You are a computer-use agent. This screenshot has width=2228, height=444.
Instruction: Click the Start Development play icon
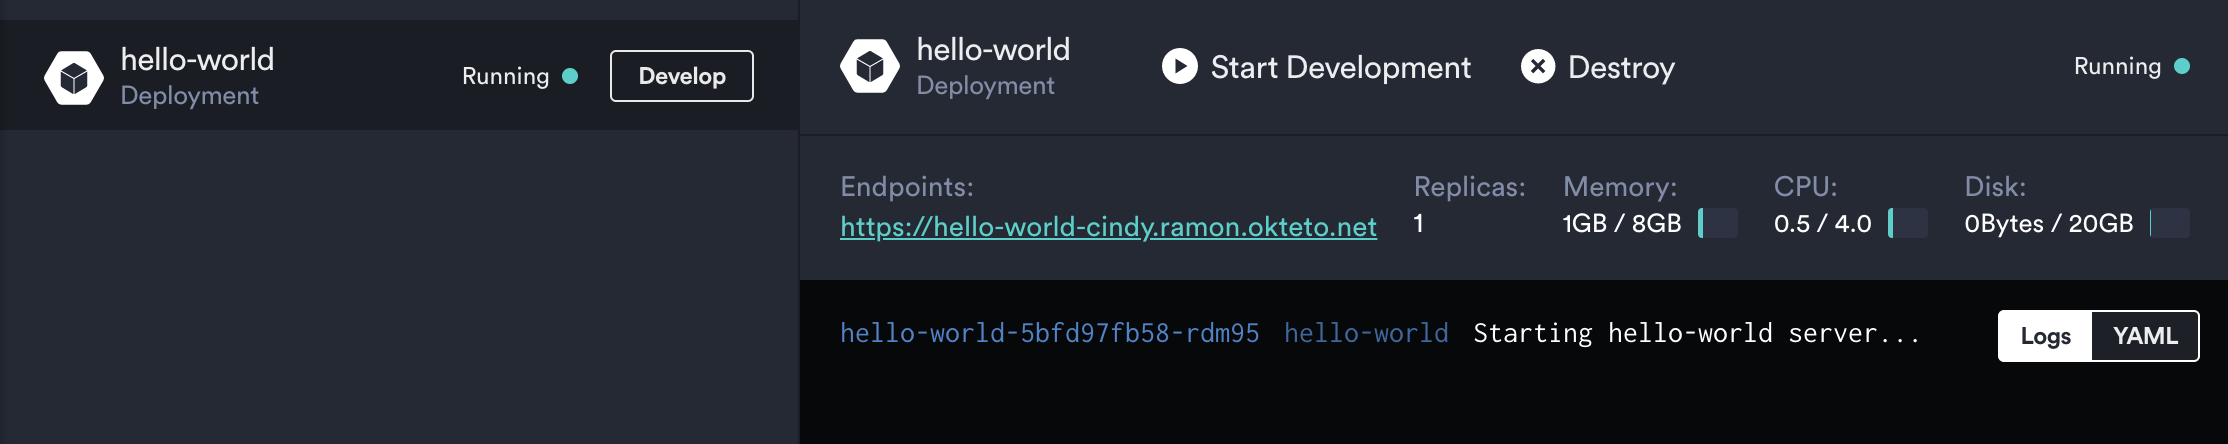coord(1180,67)
